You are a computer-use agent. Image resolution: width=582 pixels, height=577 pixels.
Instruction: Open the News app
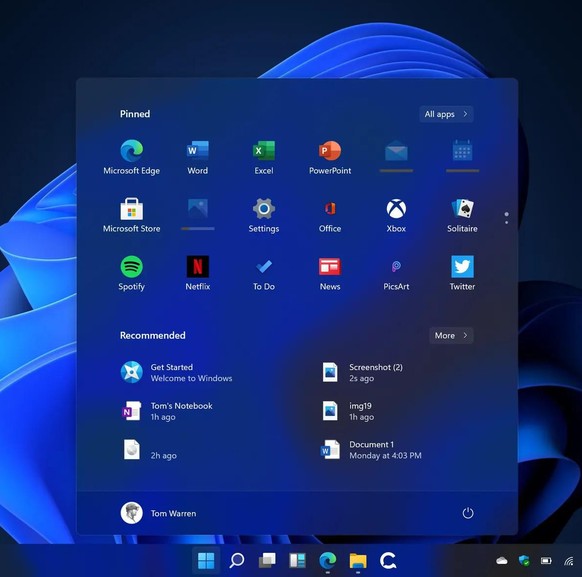330,273
